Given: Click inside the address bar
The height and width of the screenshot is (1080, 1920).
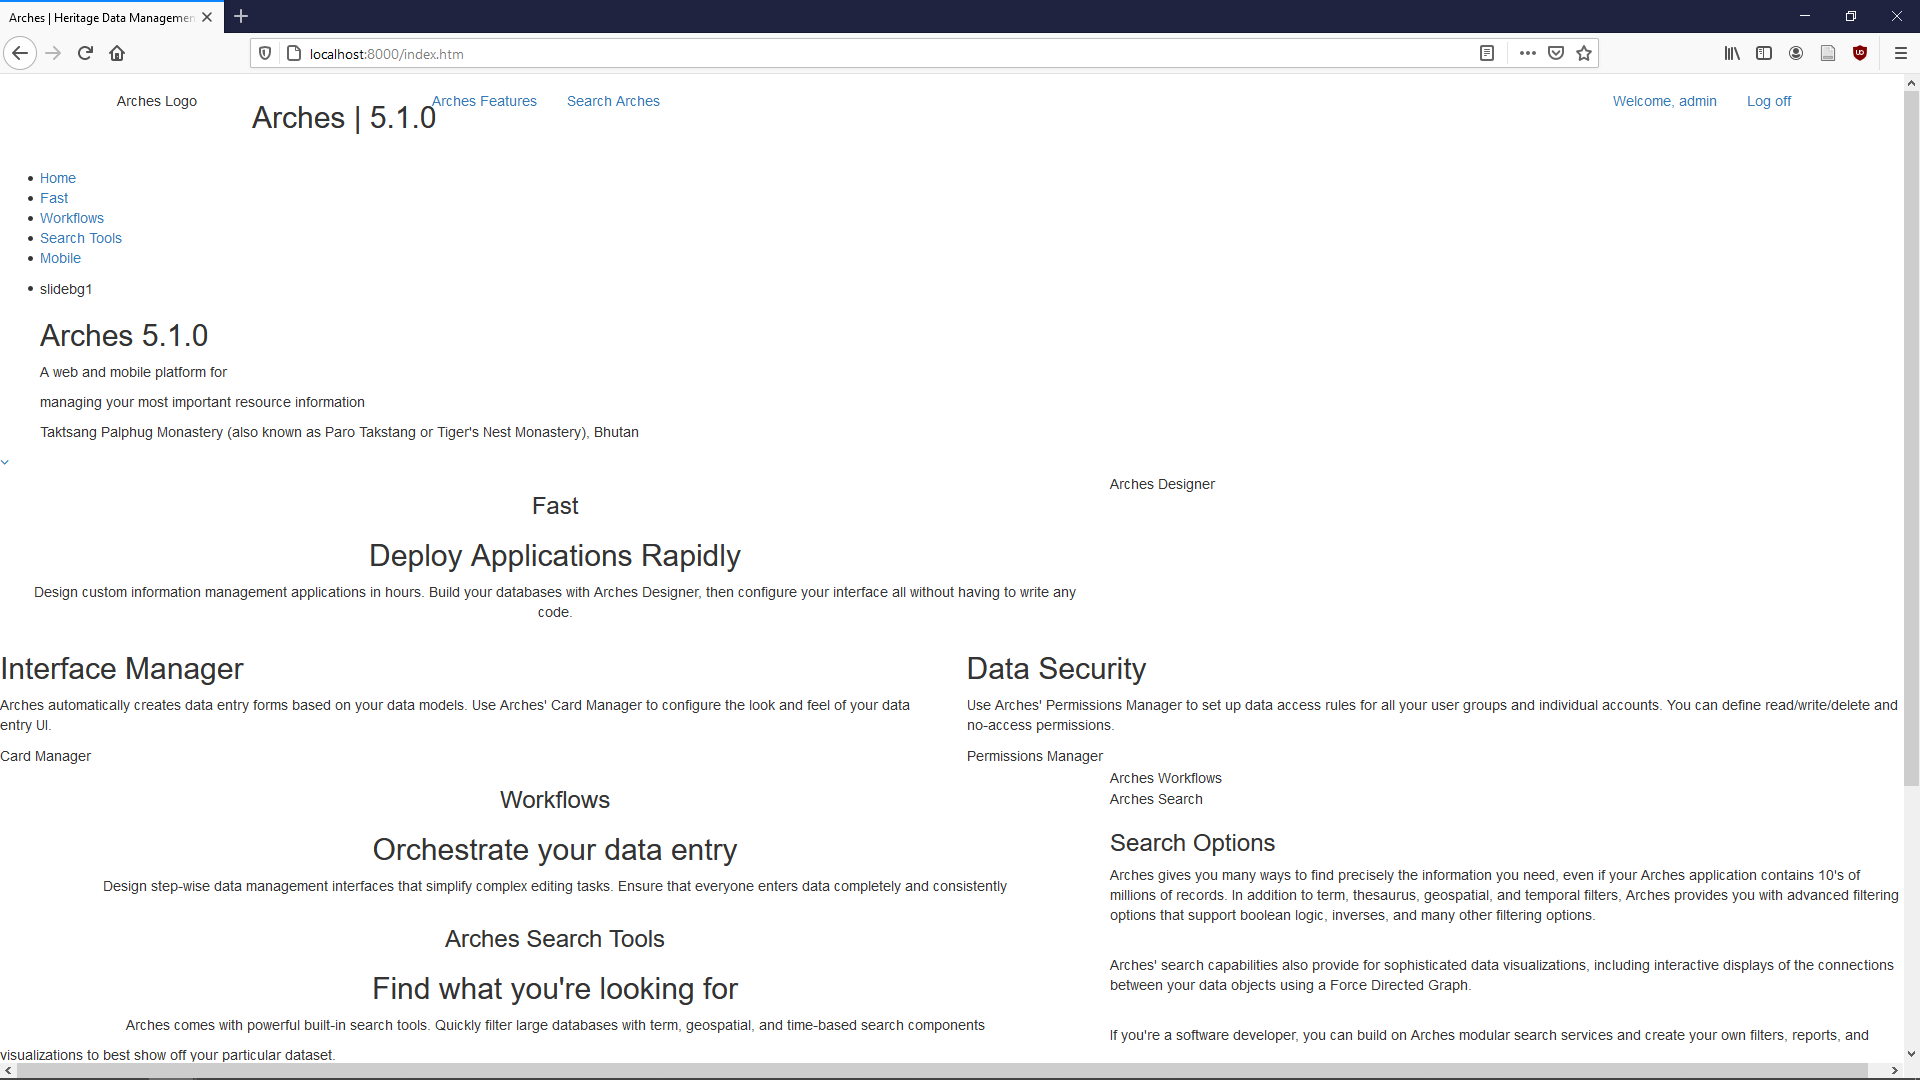Looking at the screenshot, I should point(700,53).
